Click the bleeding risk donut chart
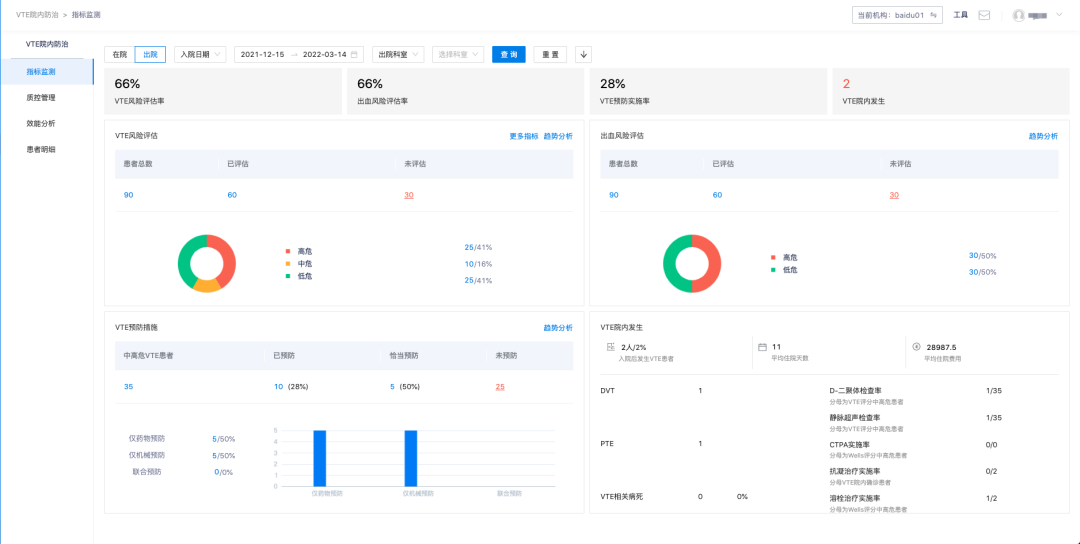Image resolution: width=1080 pixels, height=544 pixels. tap(692, 264)
